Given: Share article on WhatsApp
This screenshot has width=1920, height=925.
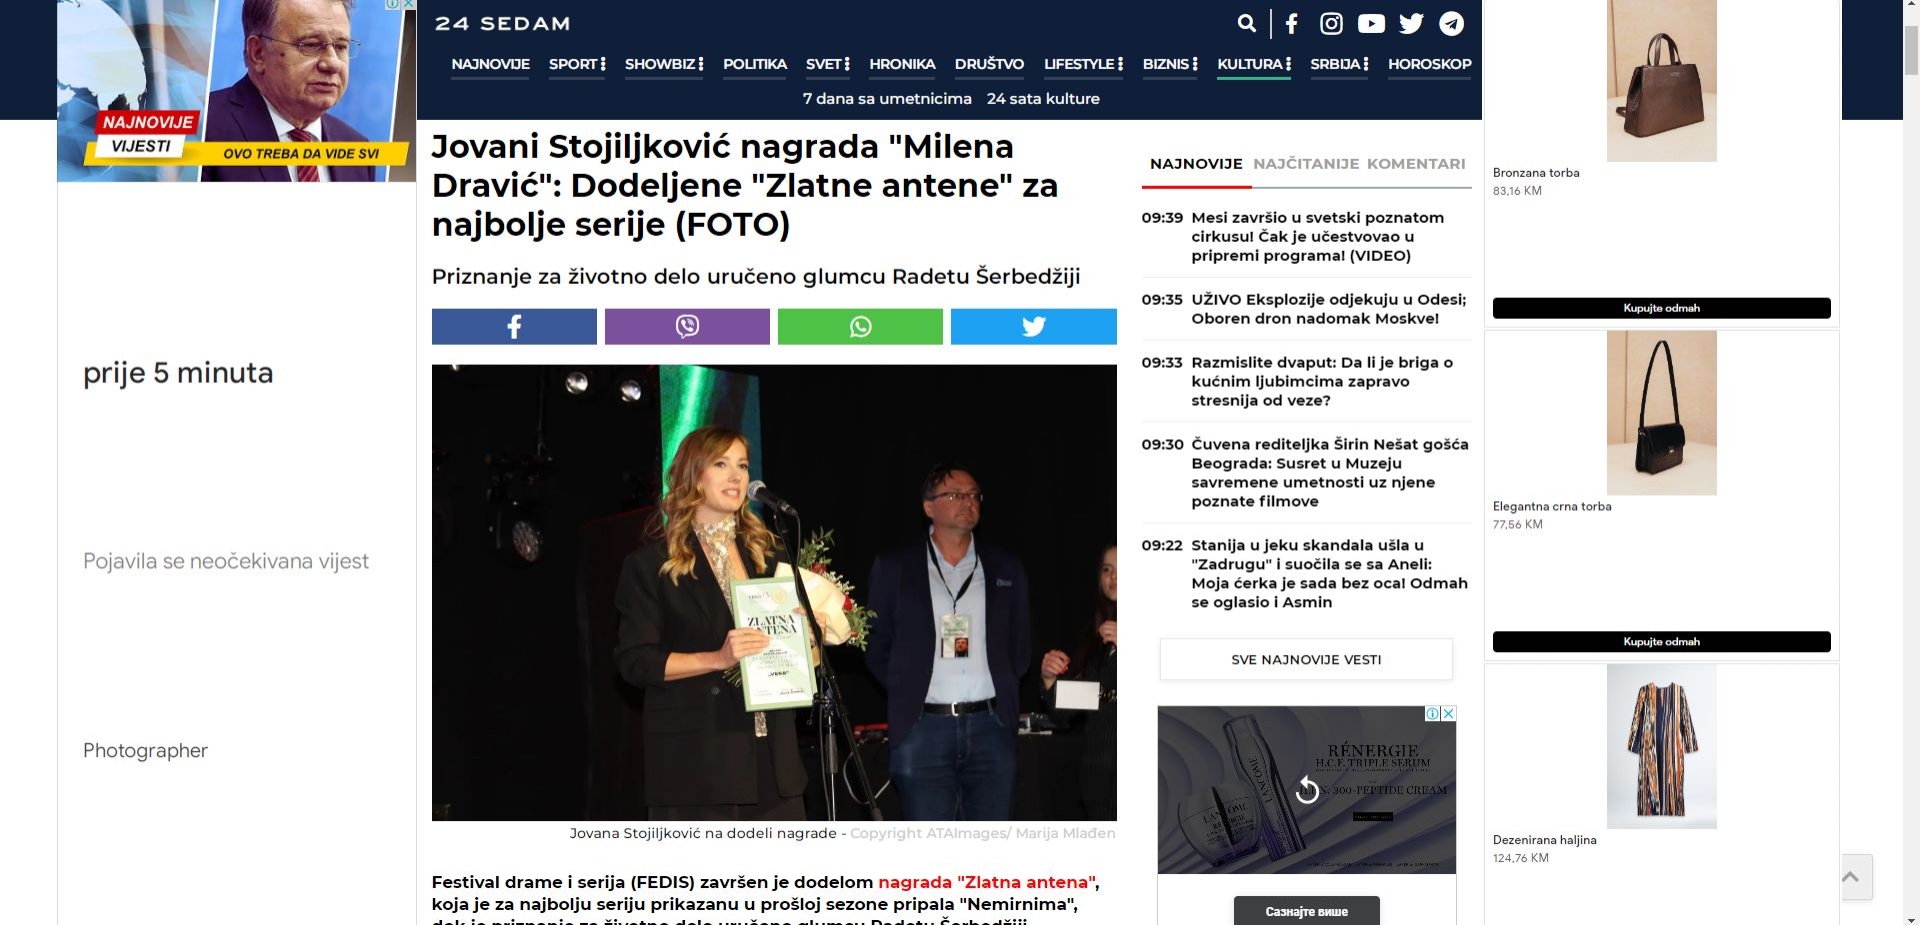Looking at the screenshot, I should (860, 327).
